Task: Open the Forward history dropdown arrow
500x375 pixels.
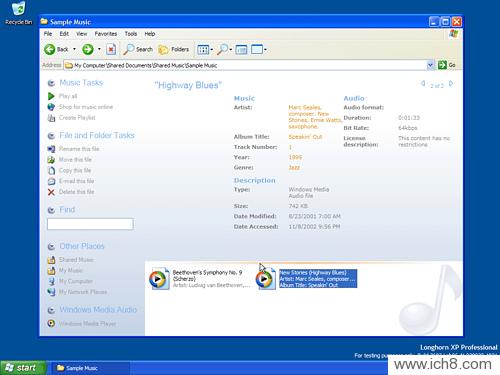Action: [99, 49]
